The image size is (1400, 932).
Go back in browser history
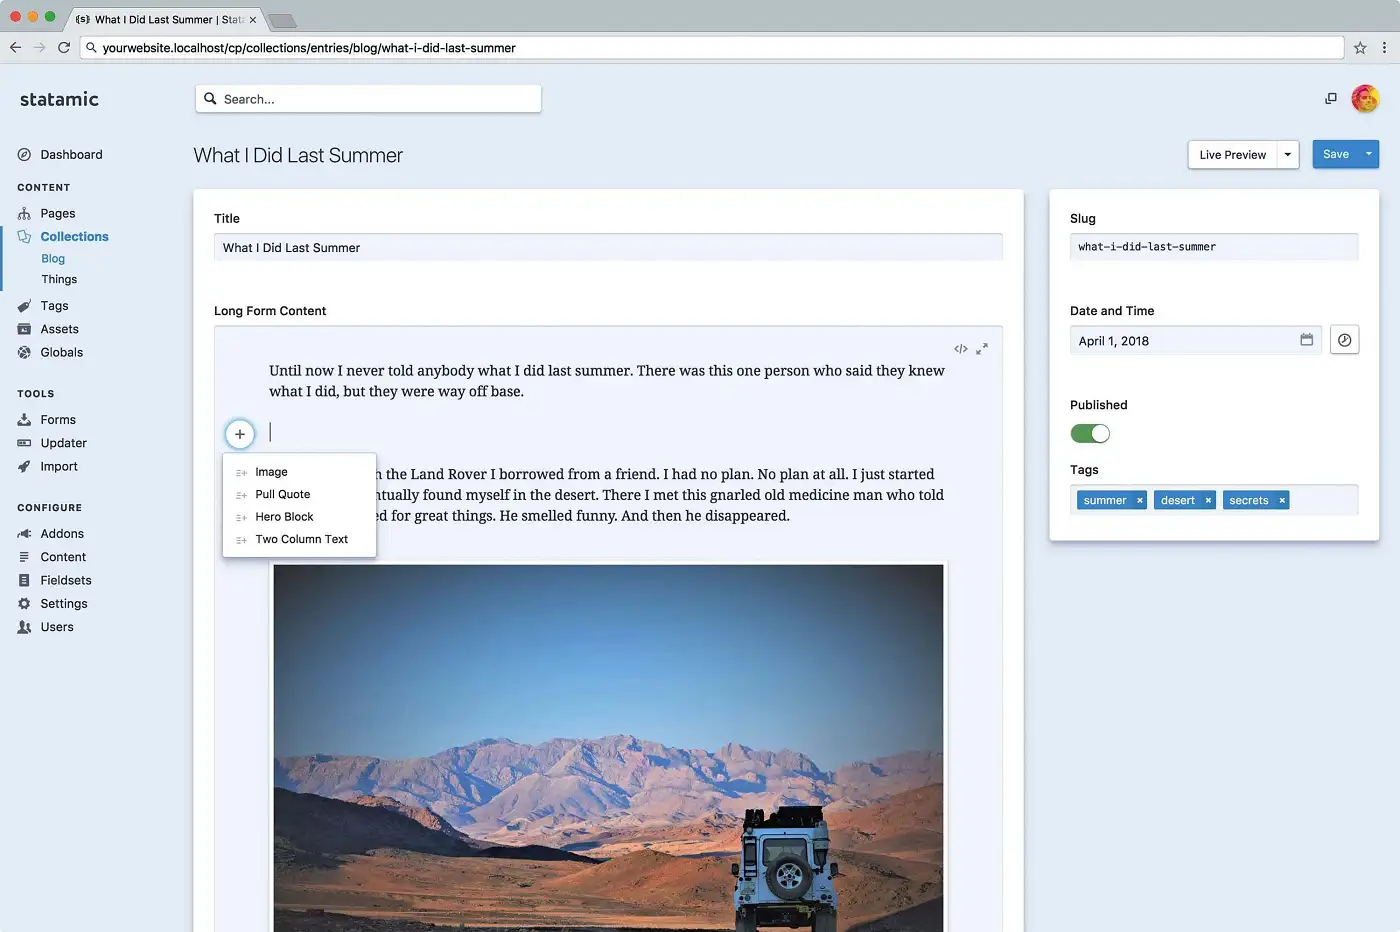click(x=15, y=48)
